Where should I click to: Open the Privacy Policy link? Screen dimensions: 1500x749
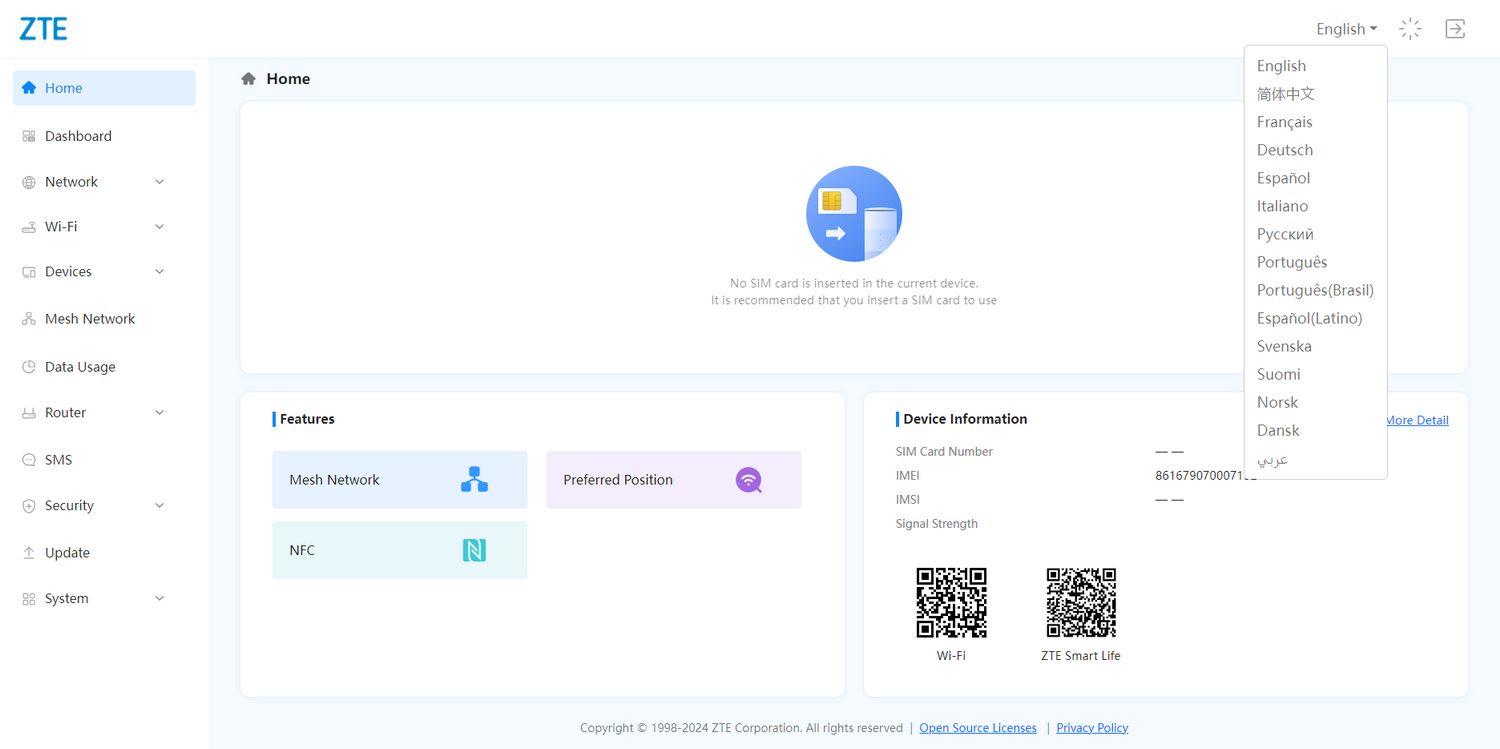click(x=1092, y=728)
